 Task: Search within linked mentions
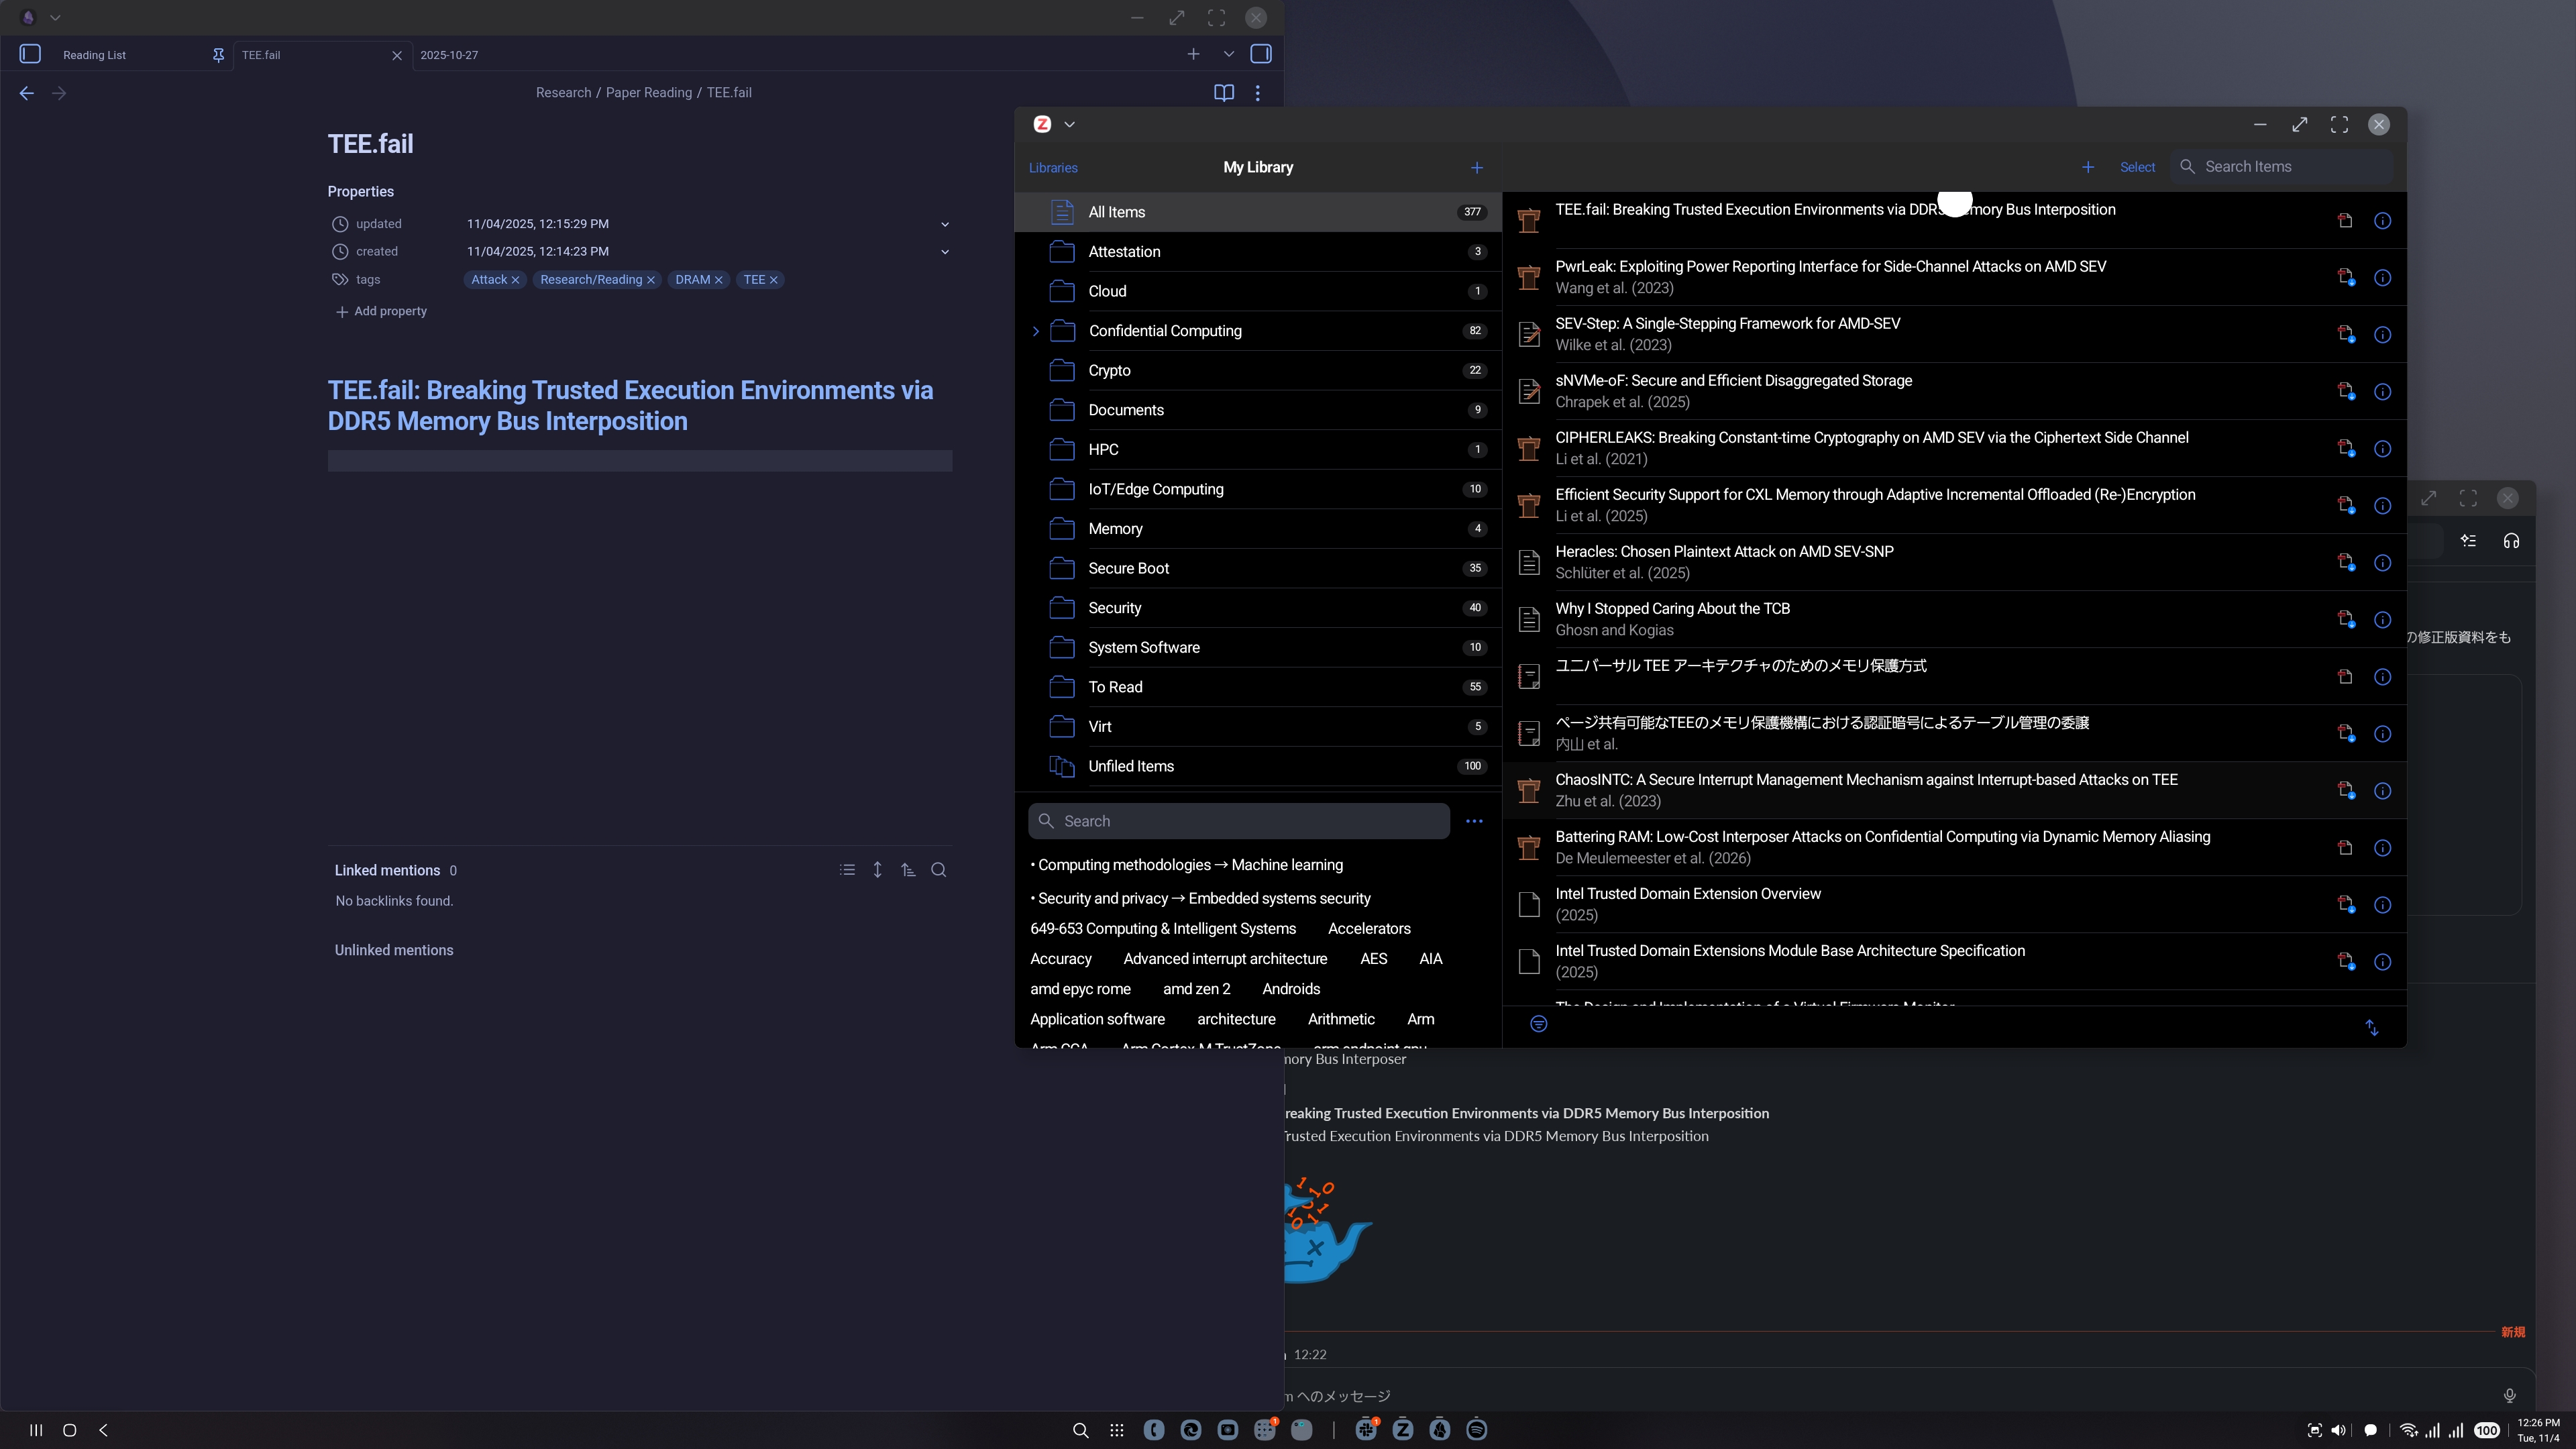coord(938,870)
